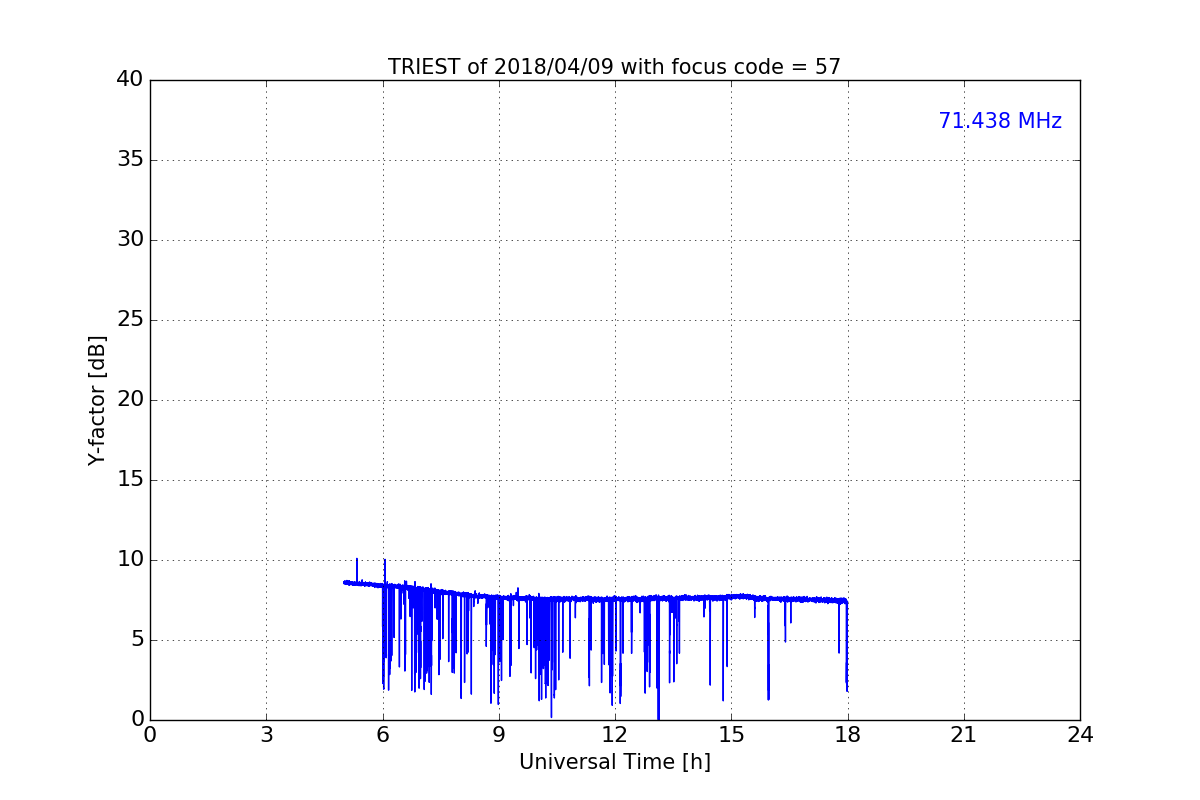Image resolution: width=1200 pixels, height=800 pixels.
Task: Click the x-axis tick label 24
Action: 1080,735
